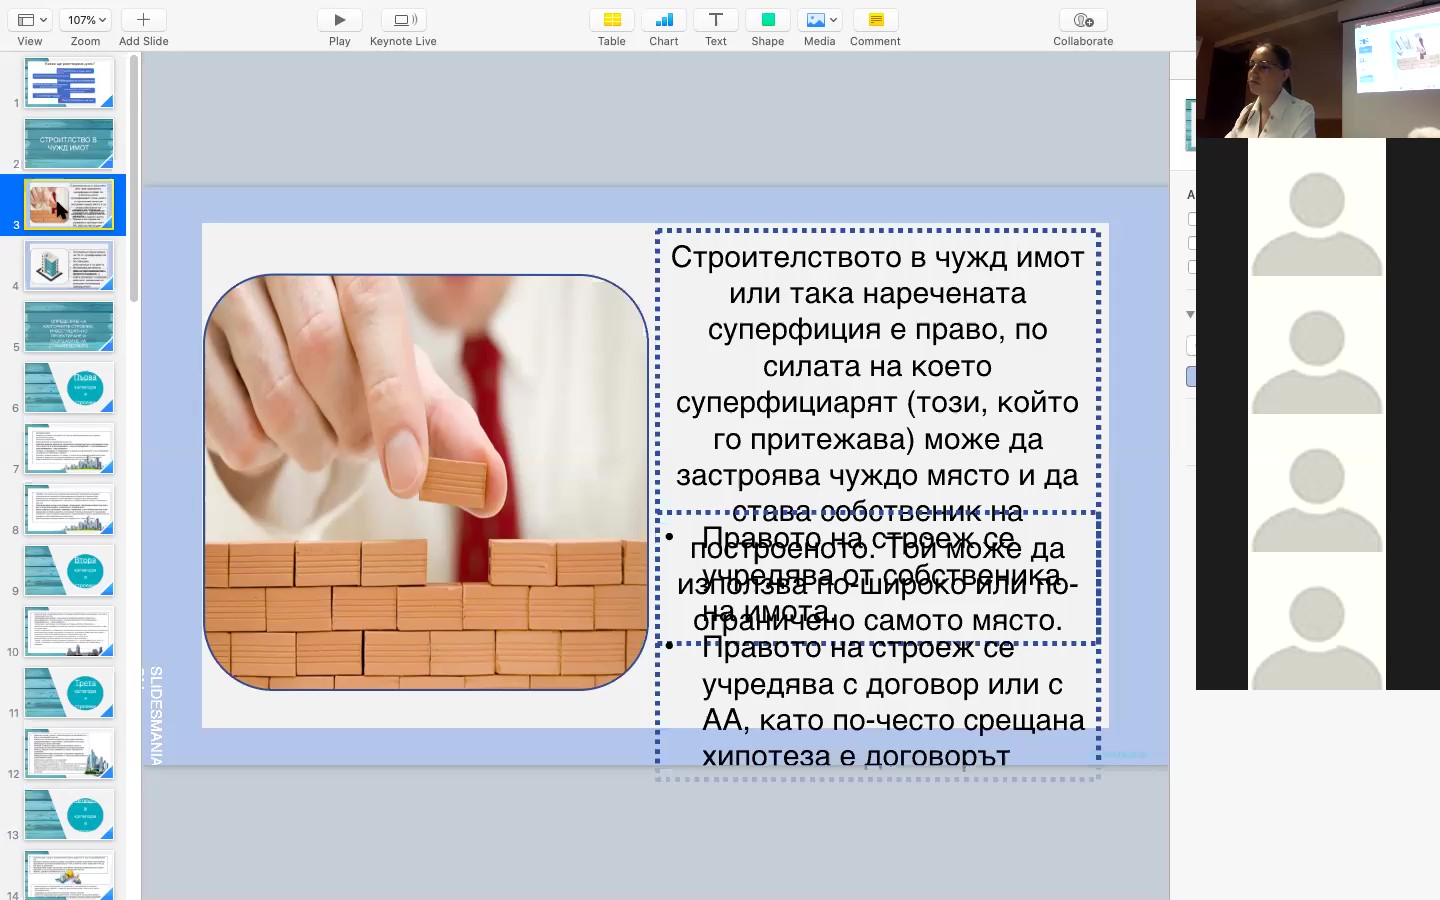This screenshot has height=900, width=1440.
Task: Tick the middle checkbox in the right panel
Action: pos(1191,243)
